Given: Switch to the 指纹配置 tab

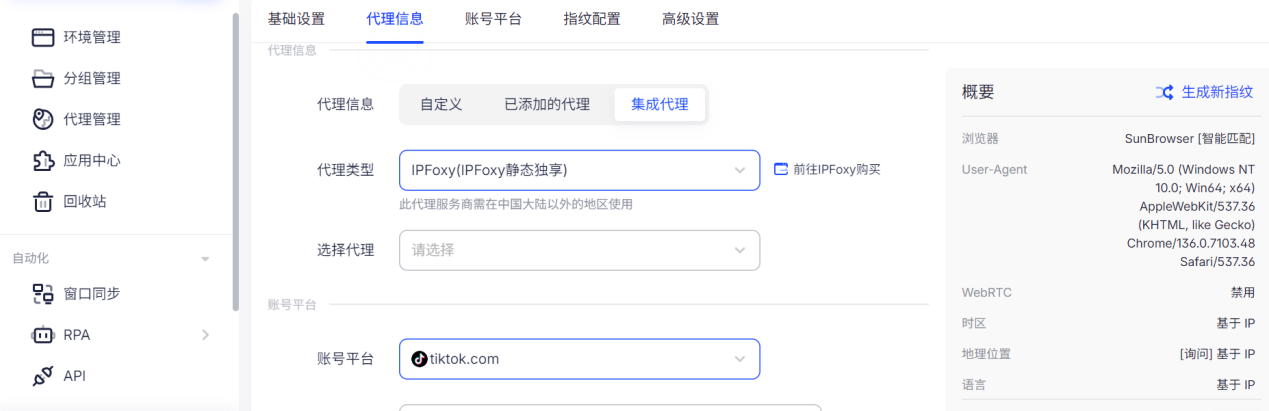Looking at the screenshot, I should point(591,19).
